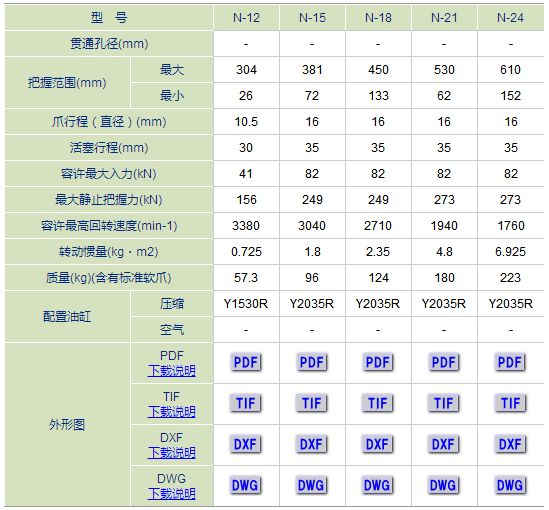Download the DXF drawing for N-24
The width and height of the screenshot is (549, 510).
510,444
